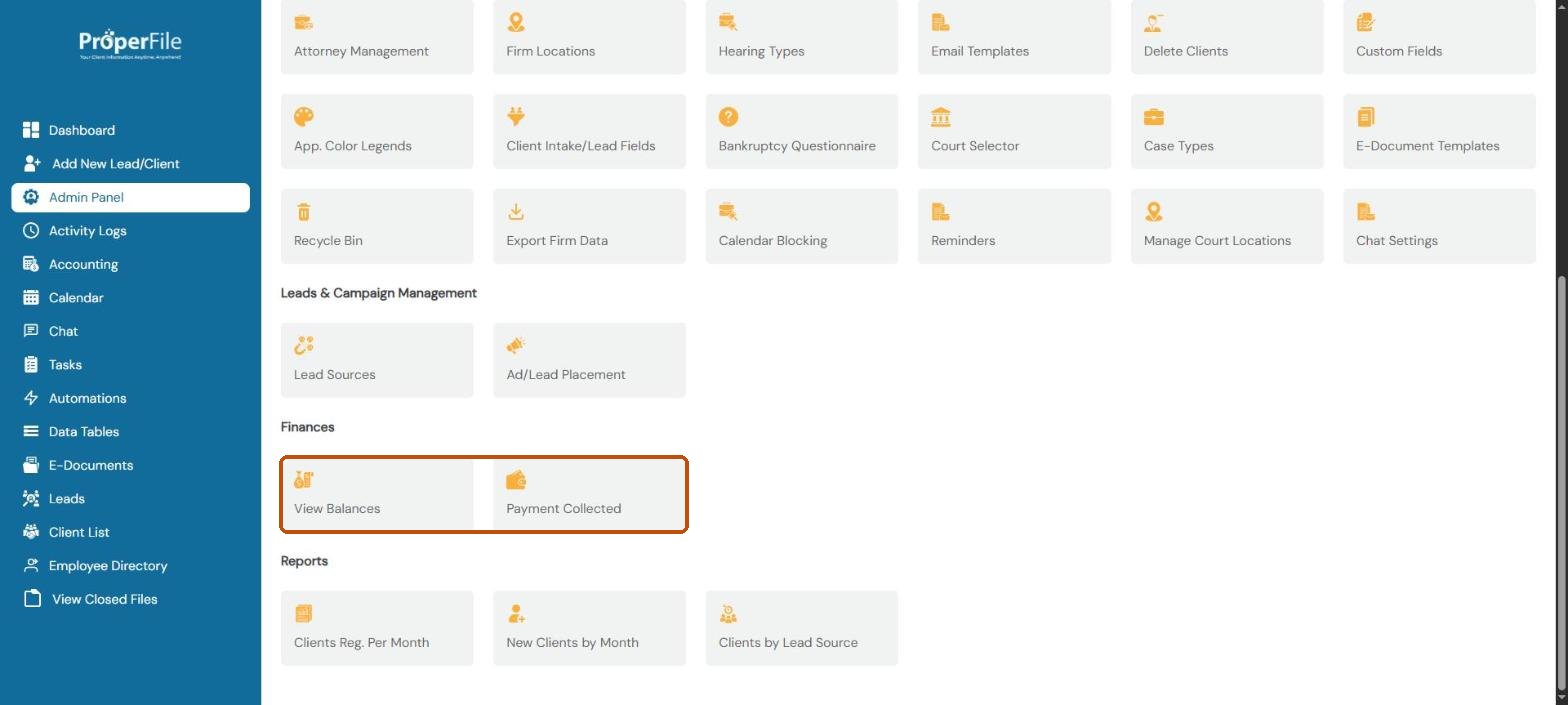Click the Calendar label in sidebar
Viewport: 1568px width, 705px height.
[x=76, y=297]
